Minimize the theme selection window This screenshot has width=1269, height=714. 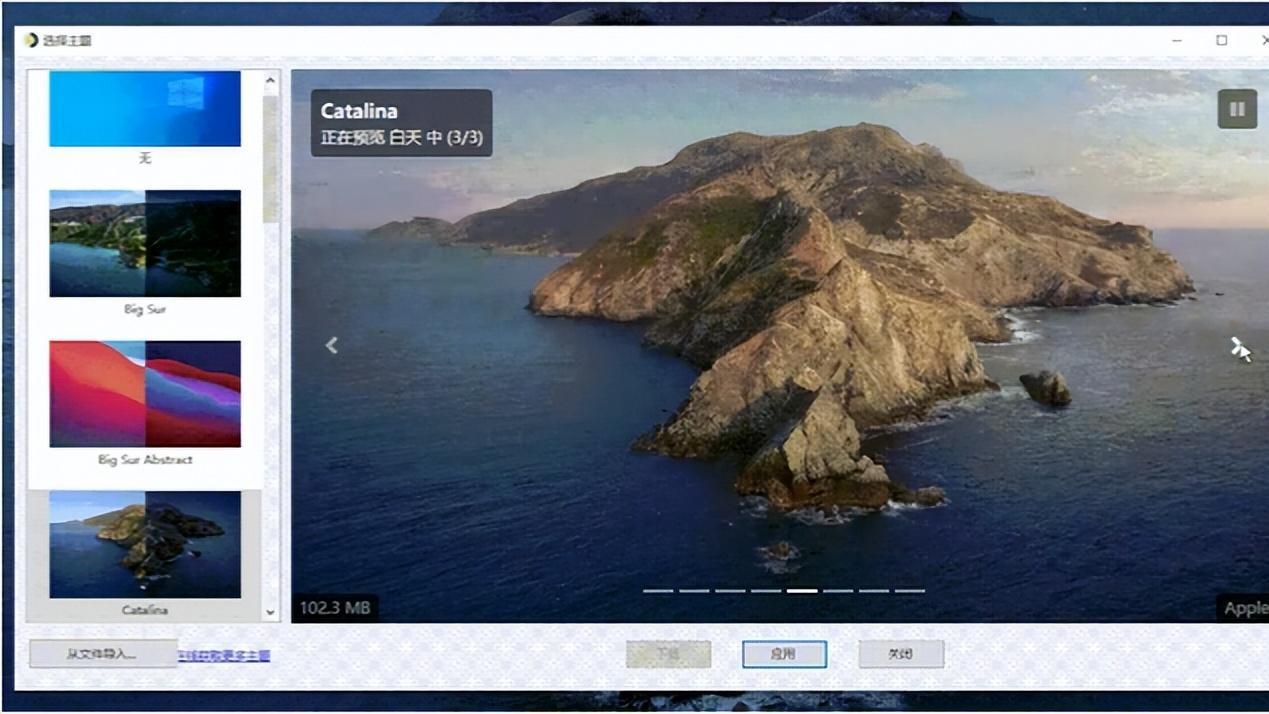click(1177, 40)
